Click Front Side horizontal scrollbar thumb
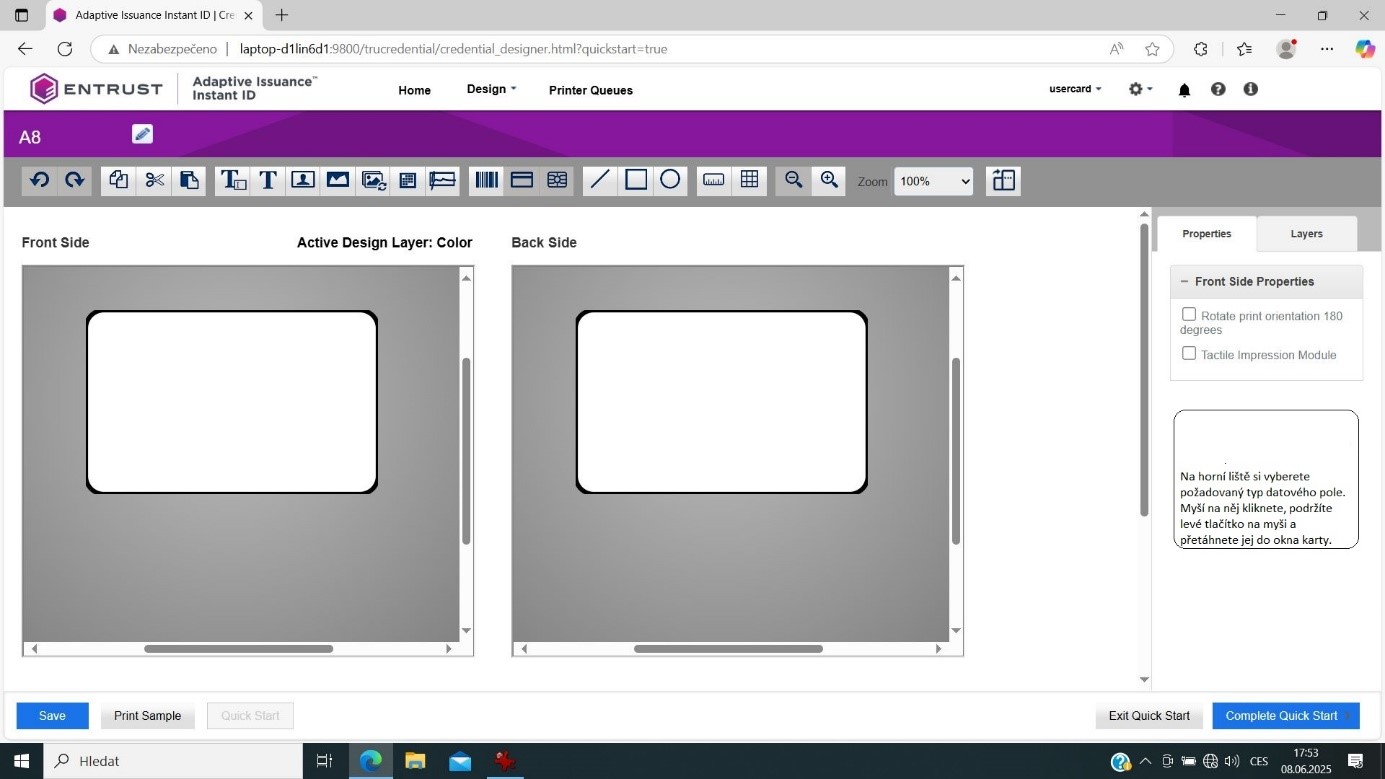This screenshot has width=1385, height=779. (x=238, y=649)
